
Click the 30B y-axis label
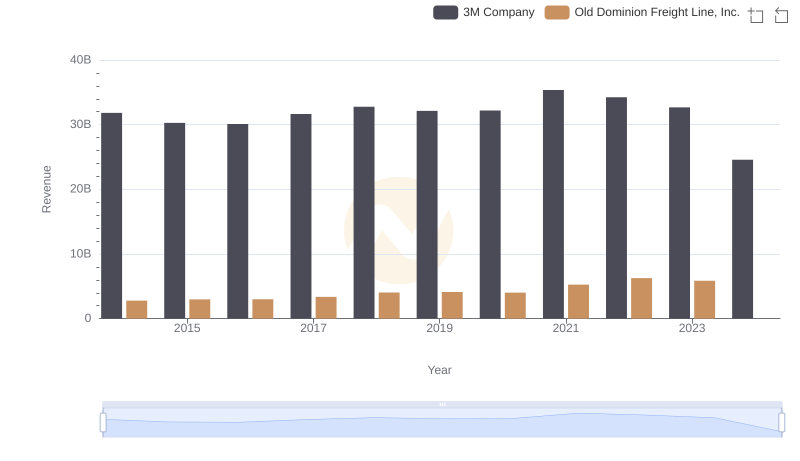click(x=81, y=124)
